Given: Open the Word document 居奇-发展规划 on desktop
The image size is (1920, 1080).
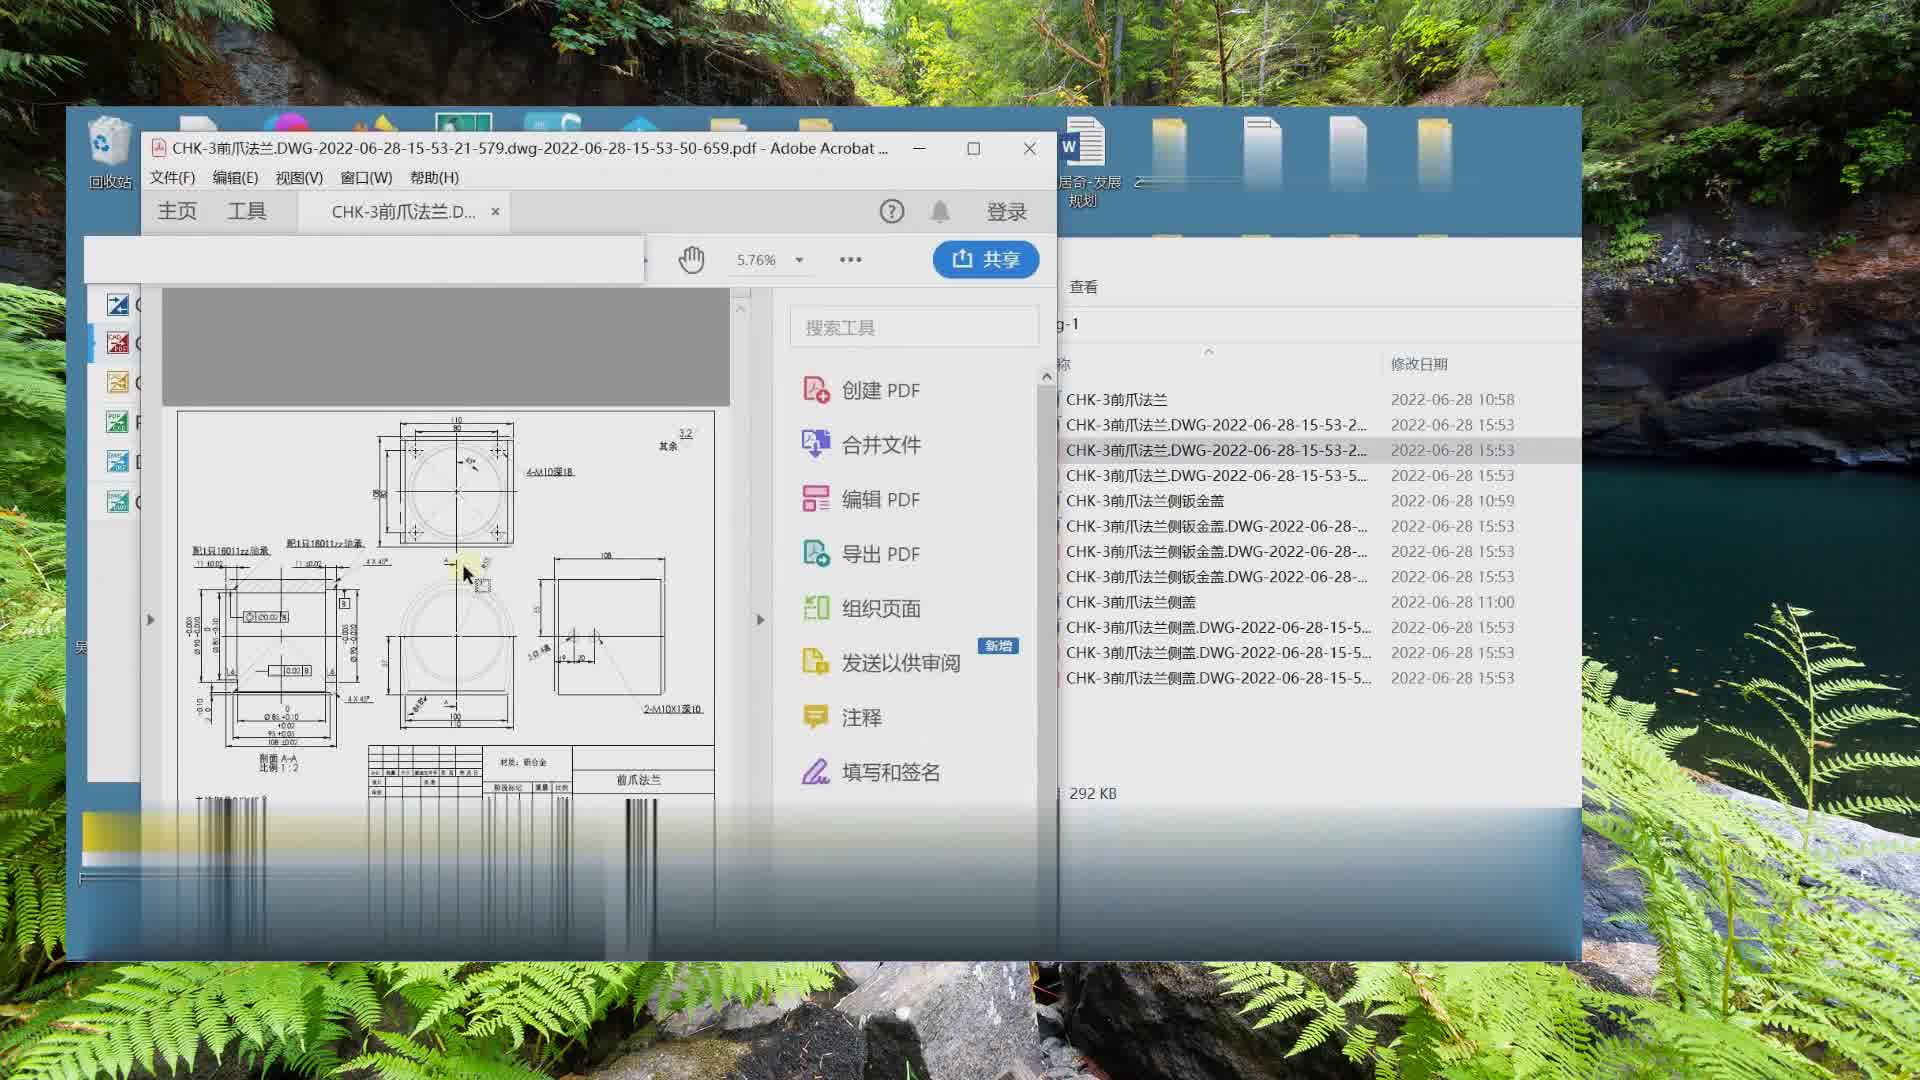Looking at the screenshot, I should coord(1085,162).
